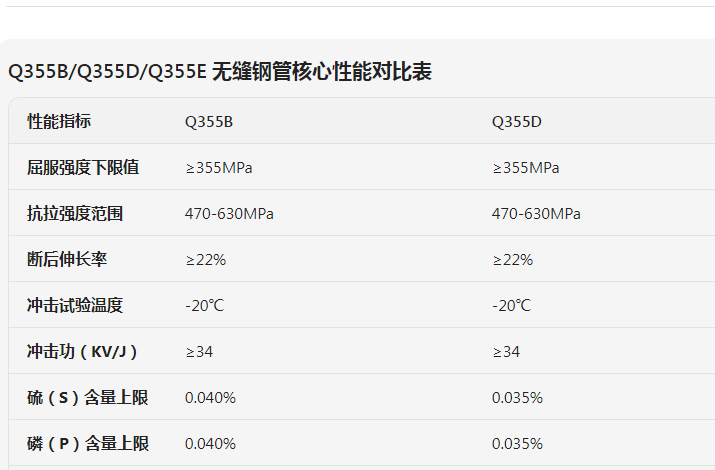
Task: Click the Q355D phosphorus 0.035% cell
Action: (517, 444)
